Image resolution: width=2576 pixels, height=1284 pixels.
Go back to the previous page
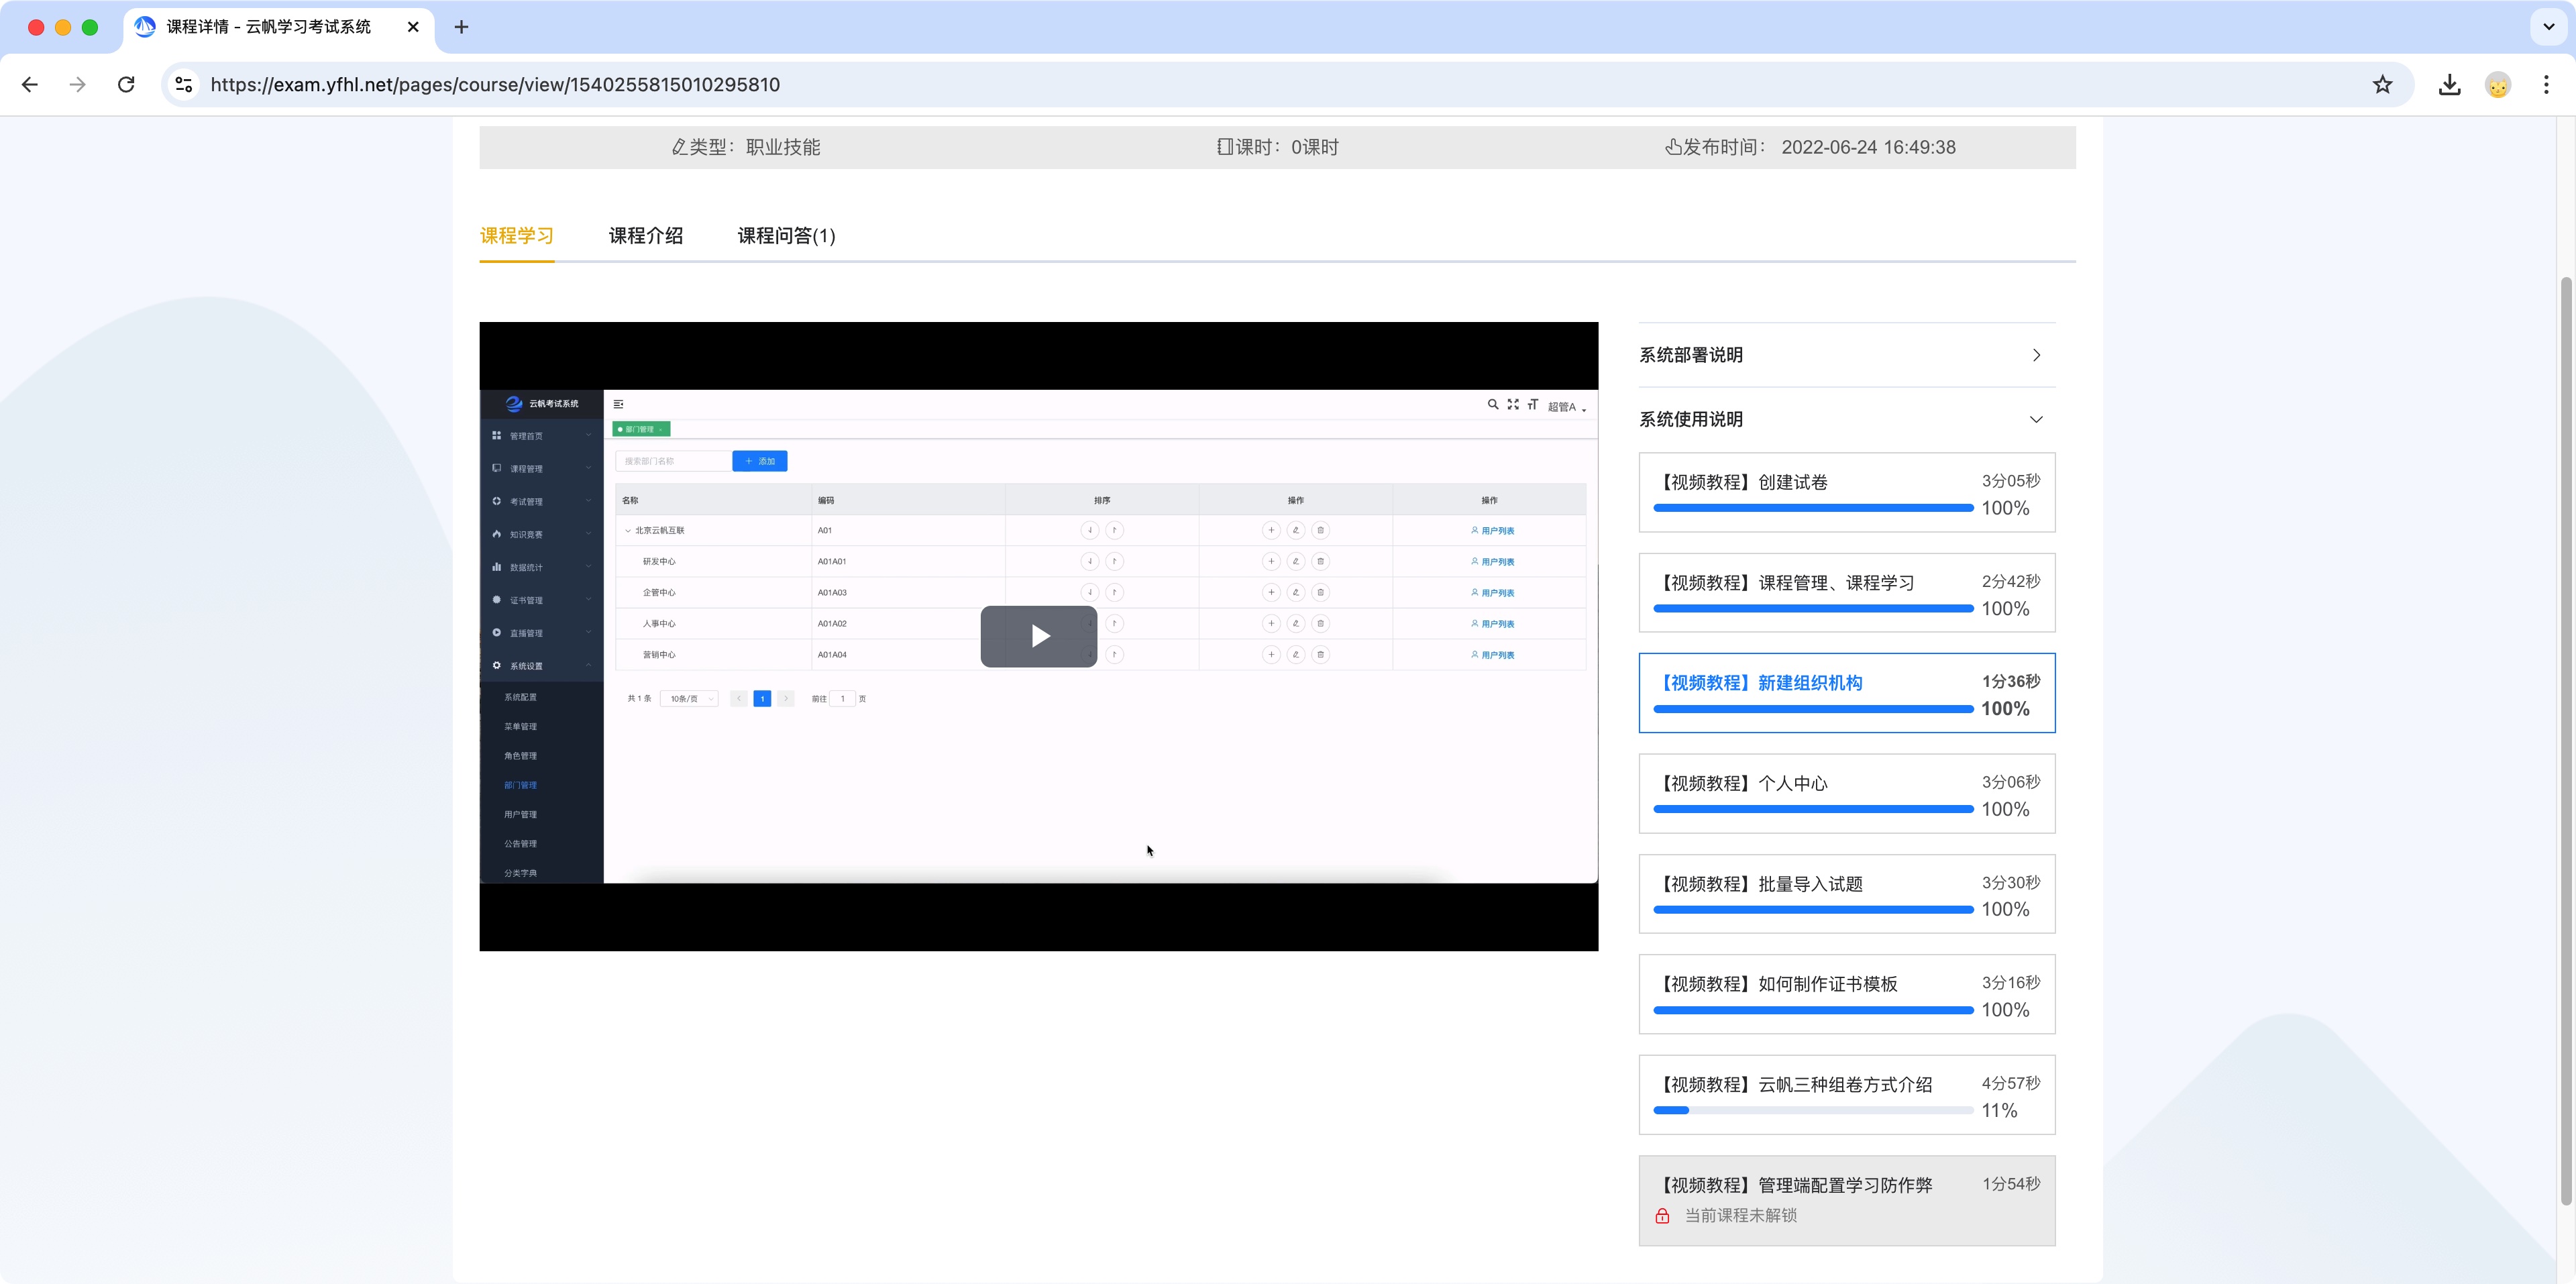pyautogui.click(x=30, y=85)
